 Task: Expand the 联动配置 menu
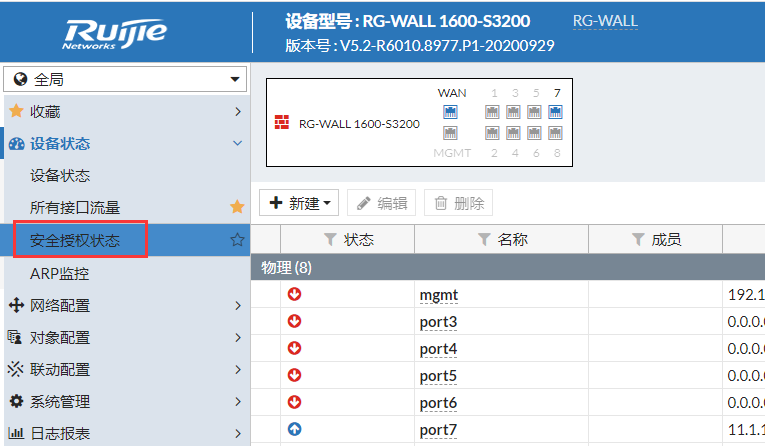point(125,370)
